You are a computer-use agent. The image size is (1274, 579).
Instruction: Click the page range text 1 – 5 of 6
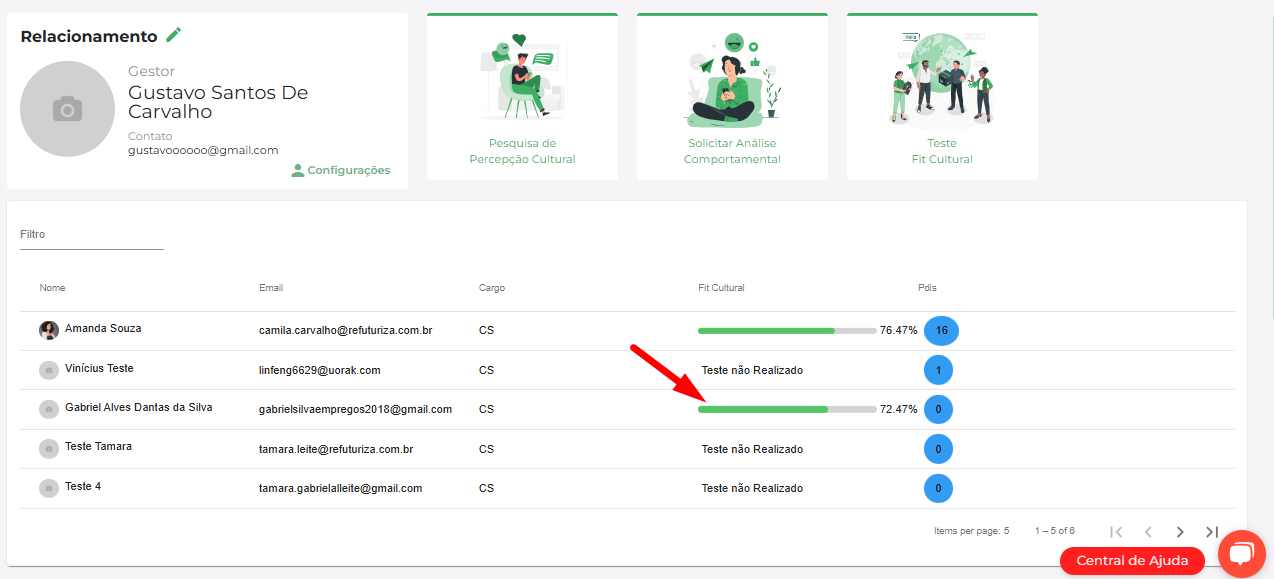point(1055,531)
